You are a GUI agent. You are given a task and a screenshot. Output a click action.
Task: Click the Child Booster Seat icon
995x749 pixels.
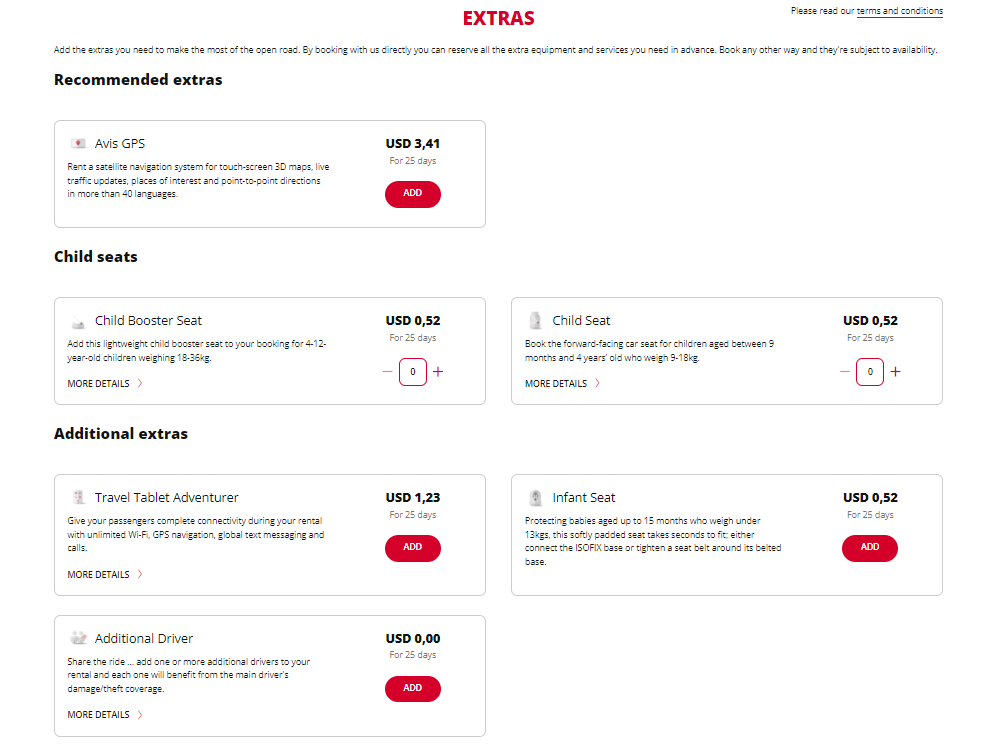78,322
